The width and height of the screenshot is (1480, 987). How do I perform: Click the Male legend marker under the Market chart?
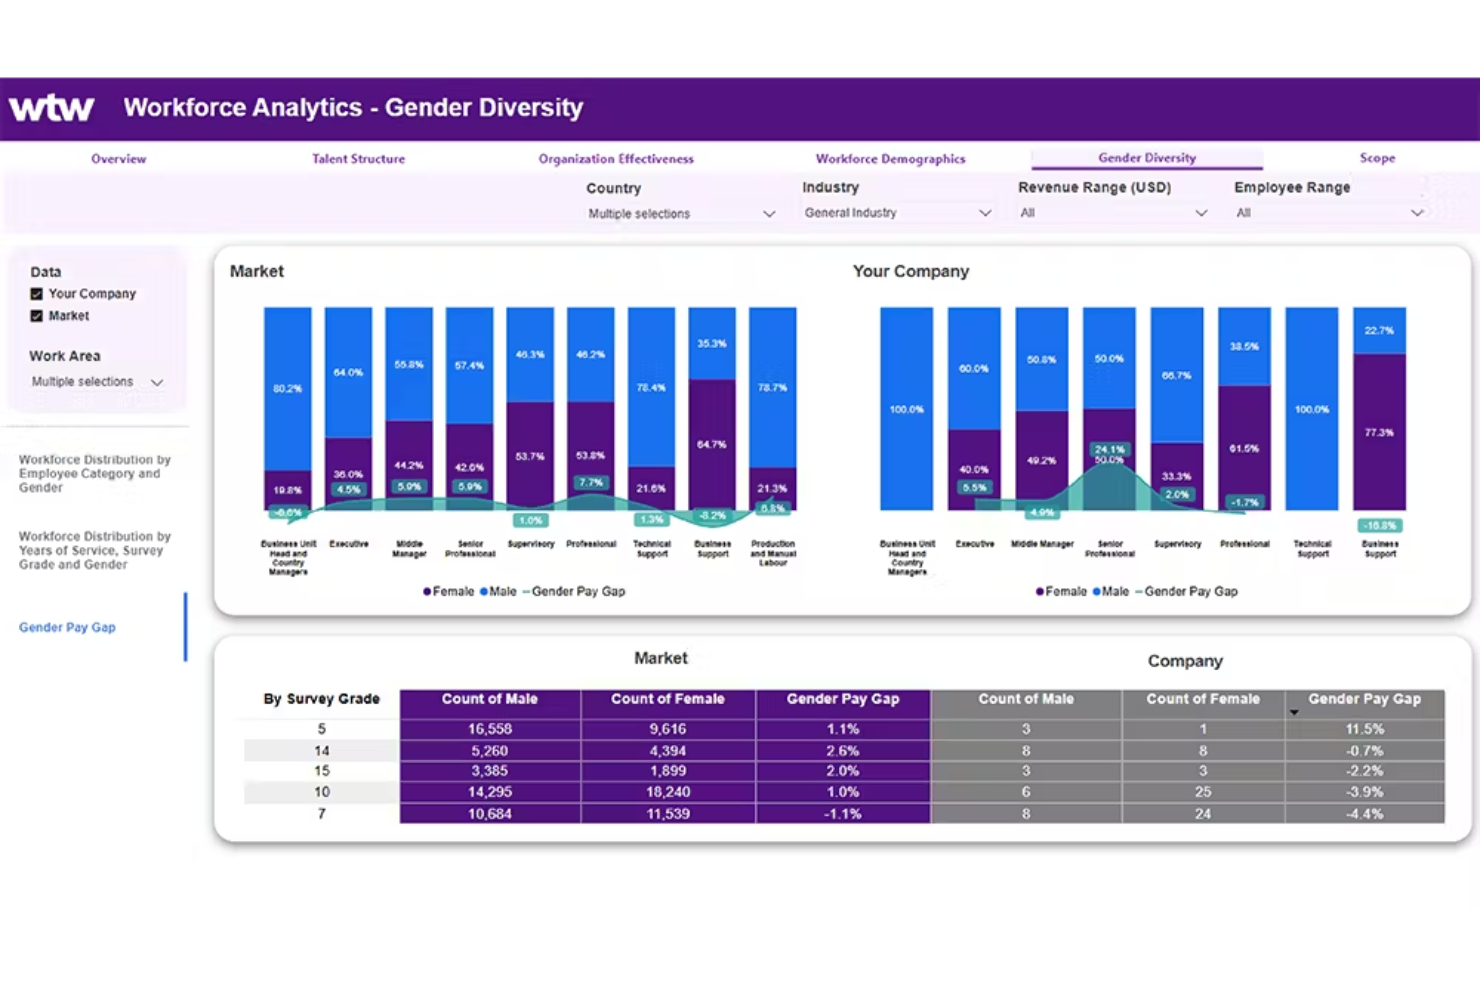click(x=485, y=591)
